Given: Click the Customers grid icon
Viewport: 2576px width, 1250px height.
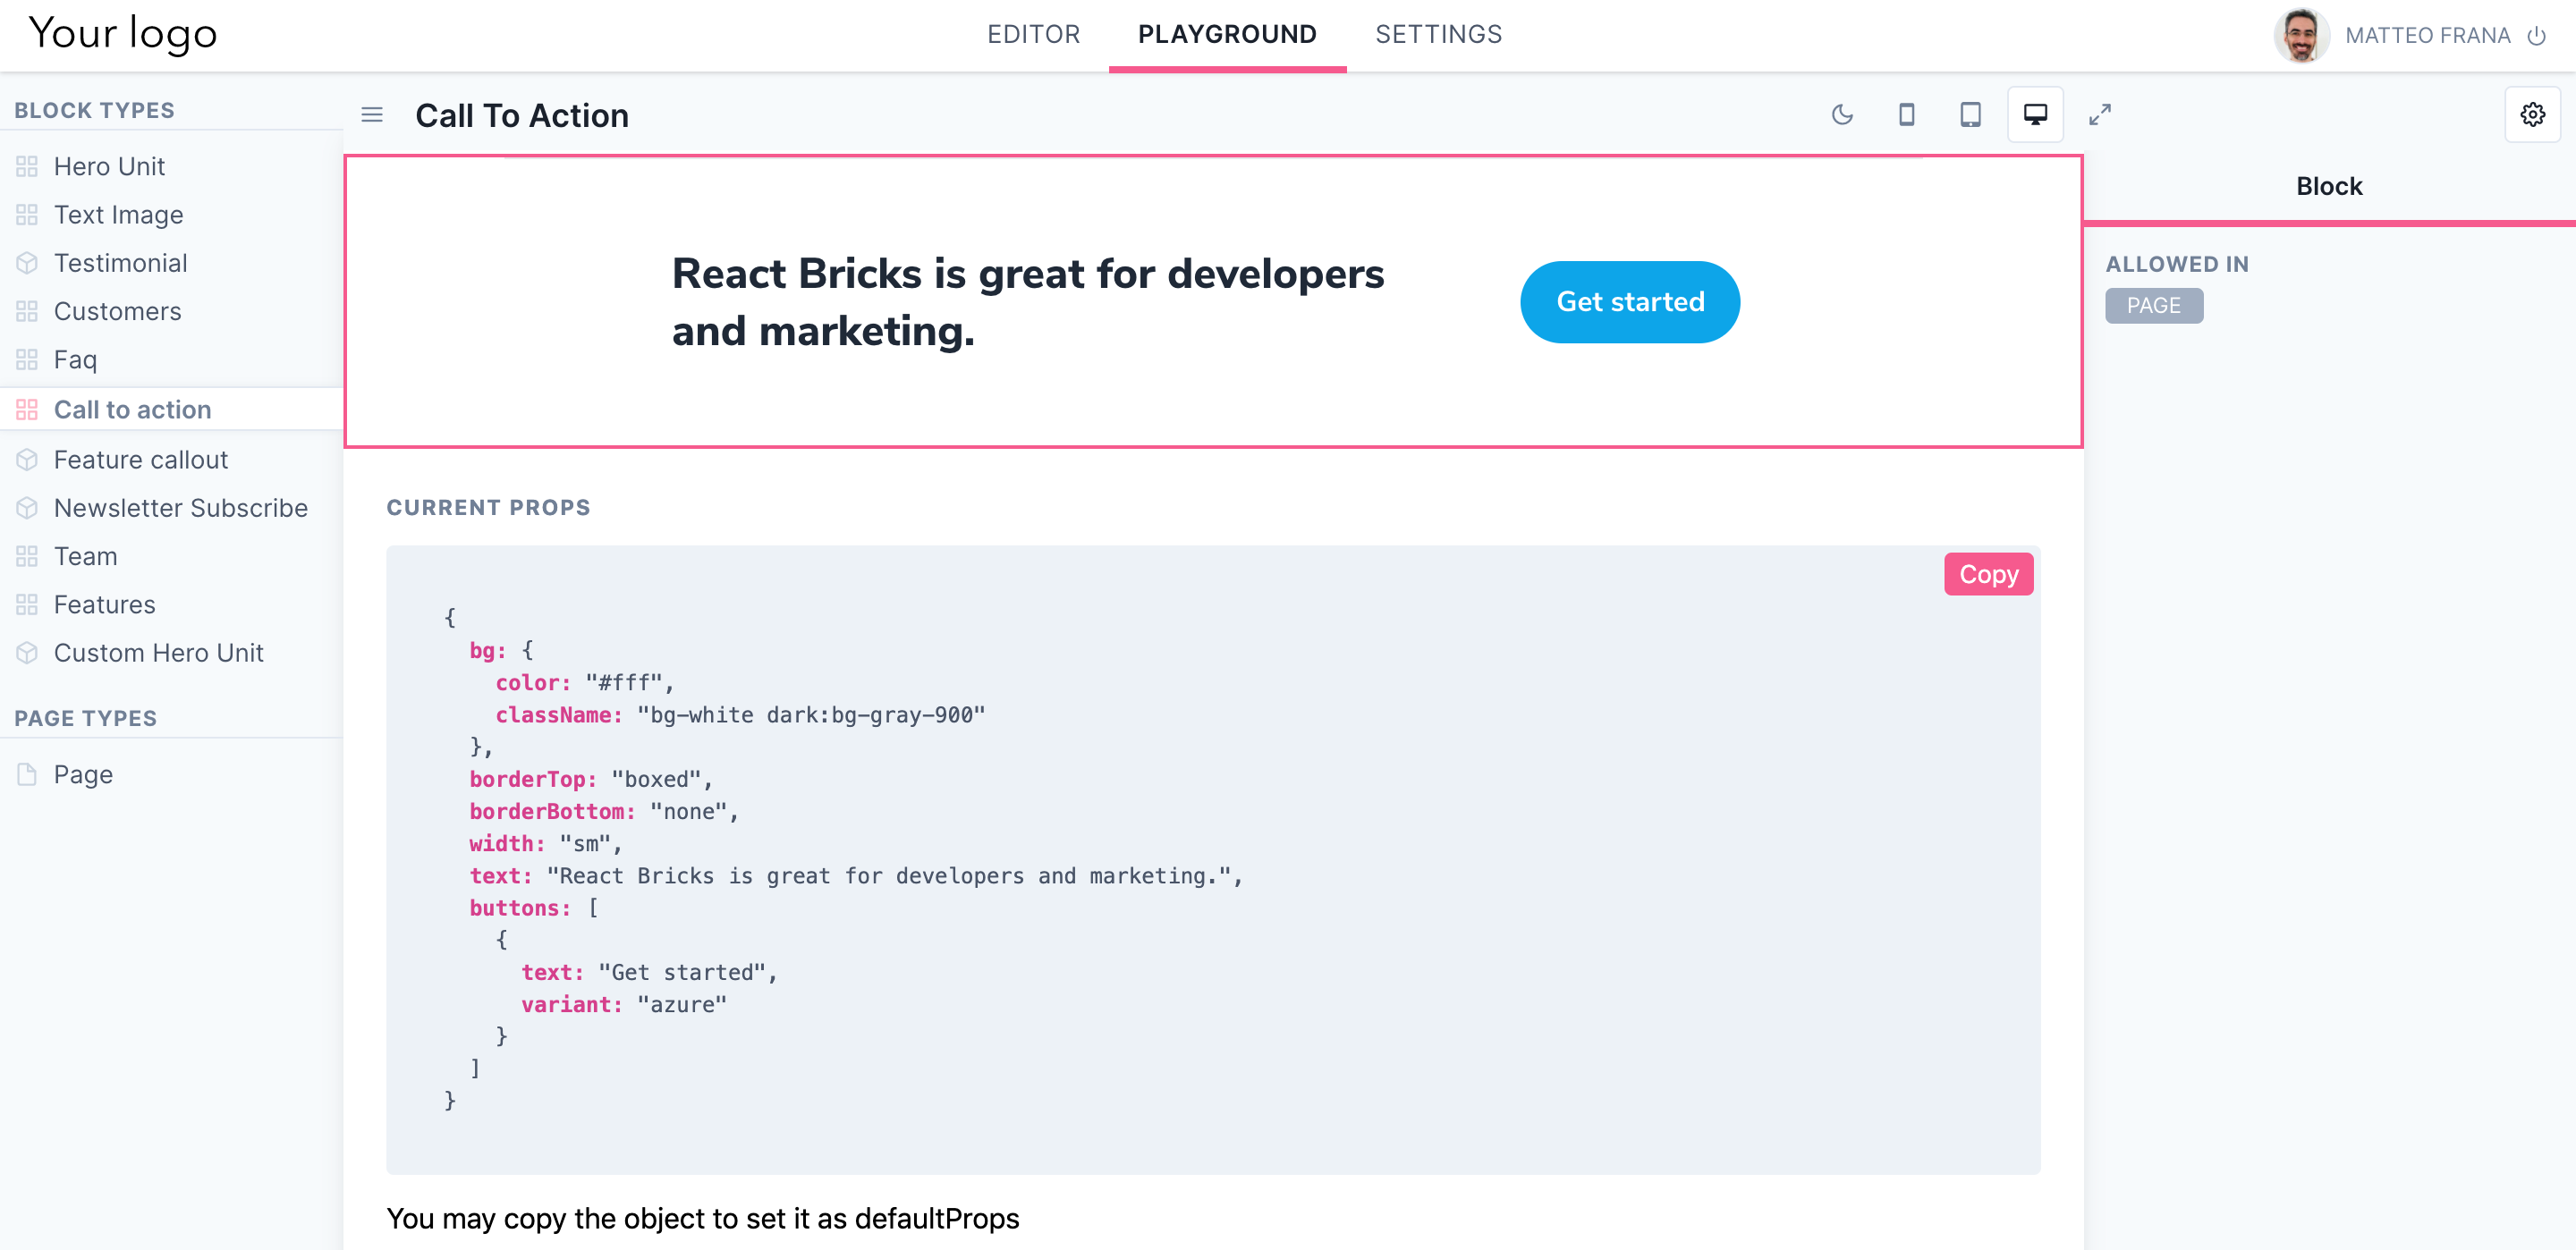Looking at the screenshot, I should (x=27, y=311).
